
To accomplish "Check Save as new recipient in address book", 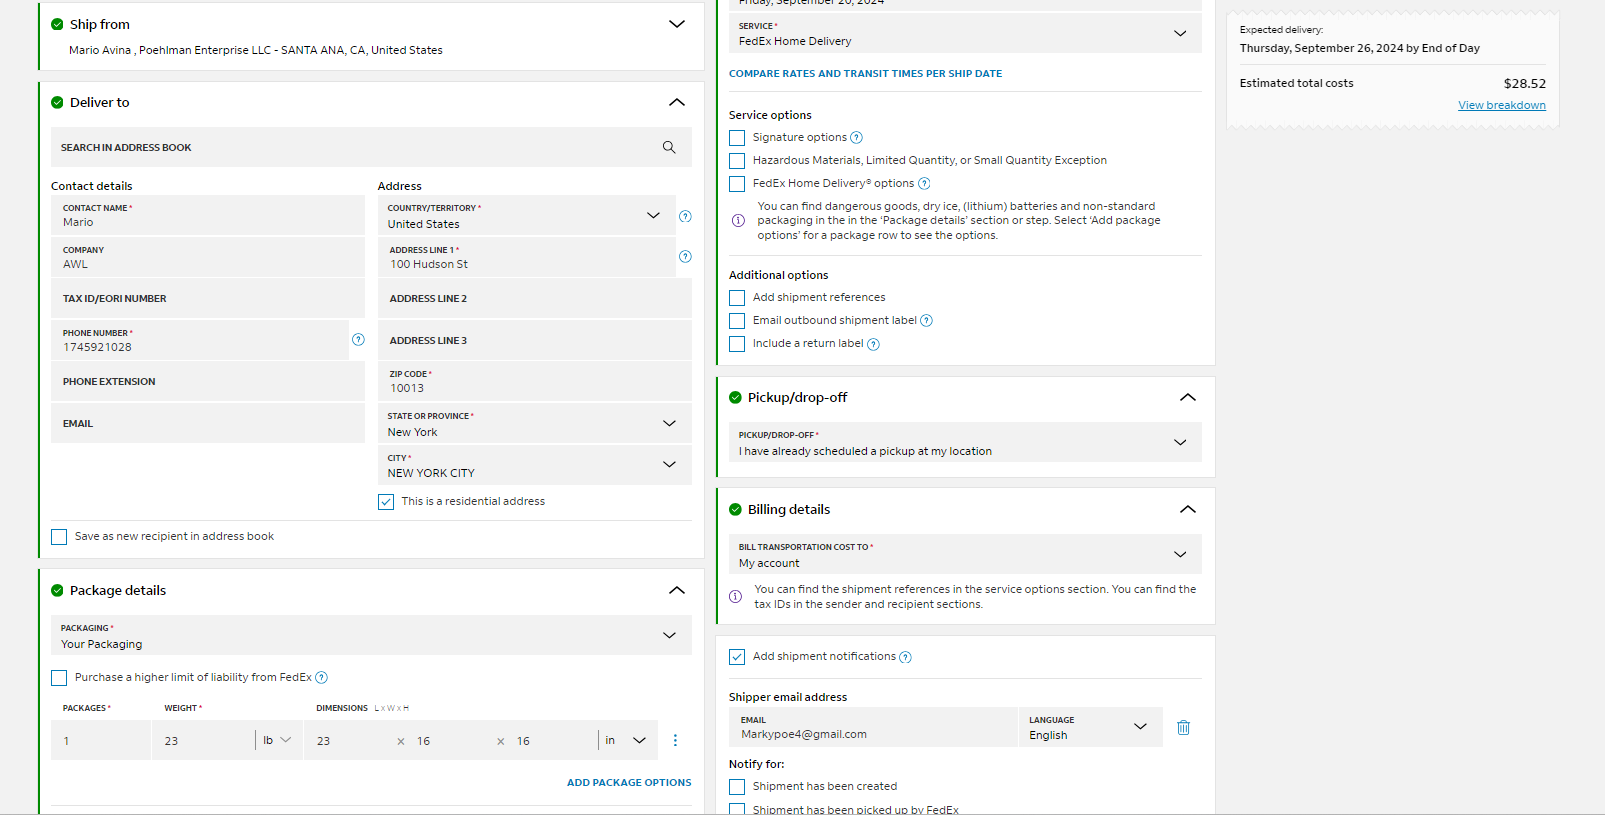I will point(59,537).
